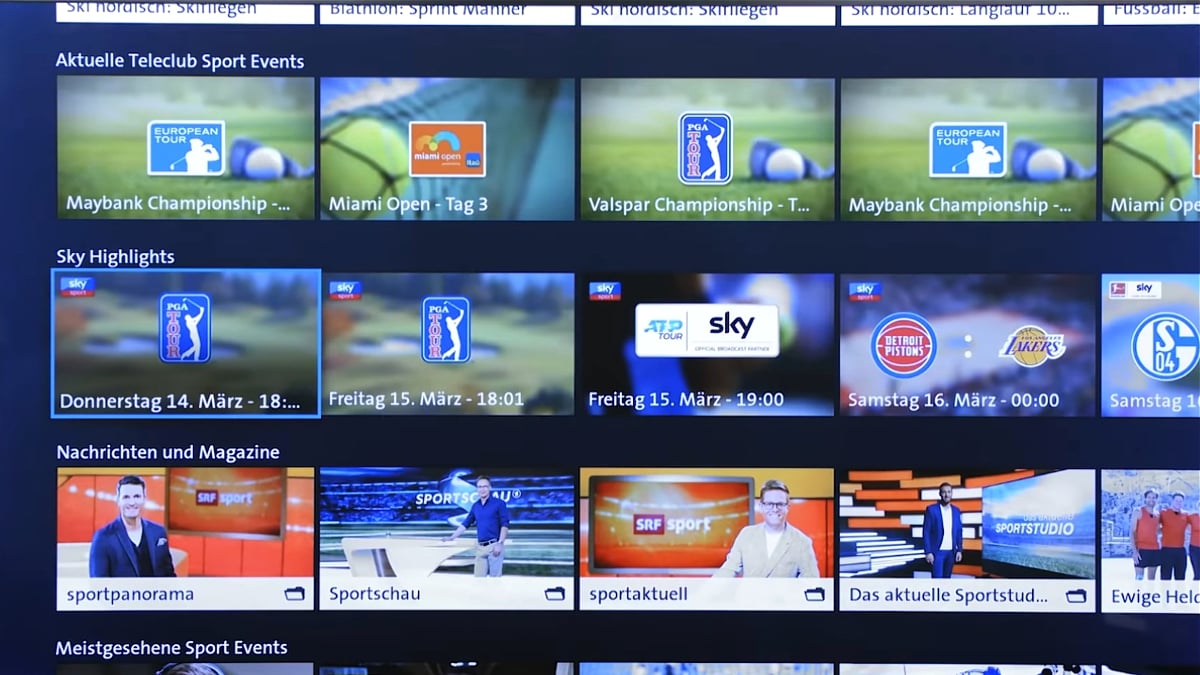
Task: Click the PGA Tour logo on the Valspar Championship card
Action: (705, 148)
